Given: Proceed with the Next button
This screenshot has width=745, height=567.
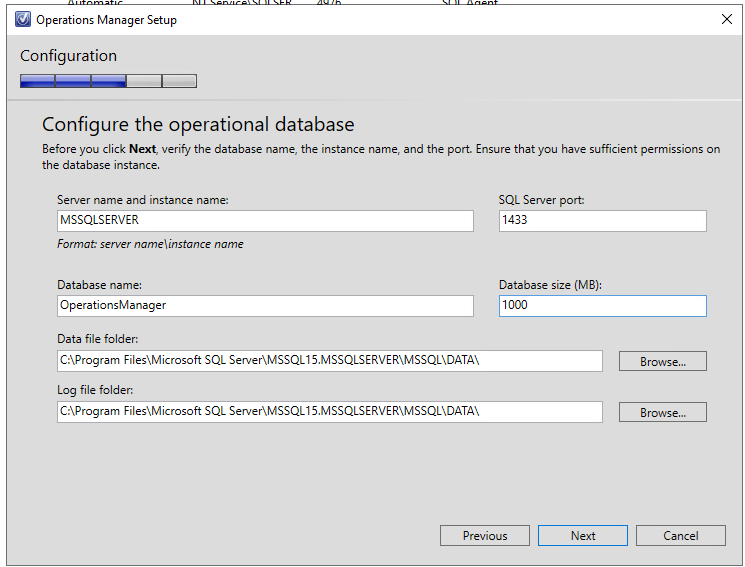Looking at the screenshot, I should [x=583, y=536].
